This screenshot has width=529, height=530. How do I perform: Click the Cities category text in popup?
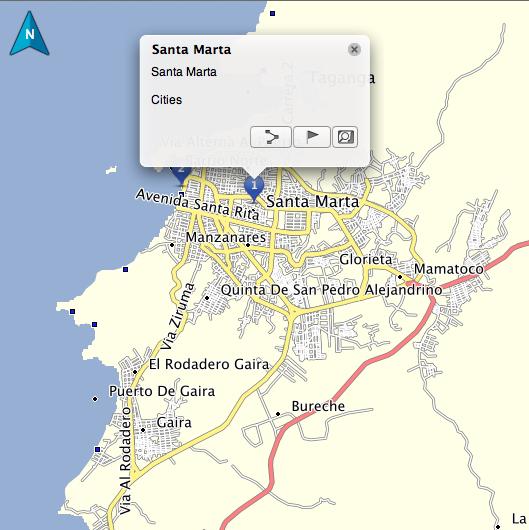tap(166, 100)
